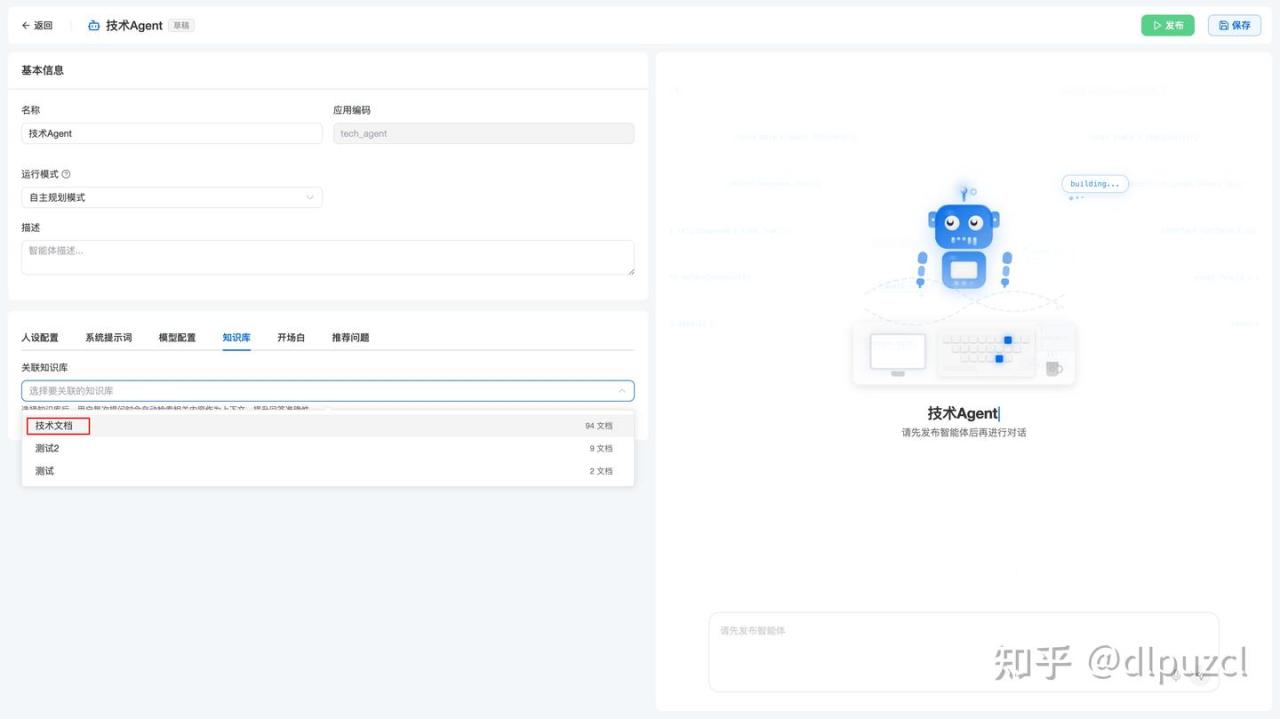Switch to the 人设配置 tab

[x=40, y=338]
